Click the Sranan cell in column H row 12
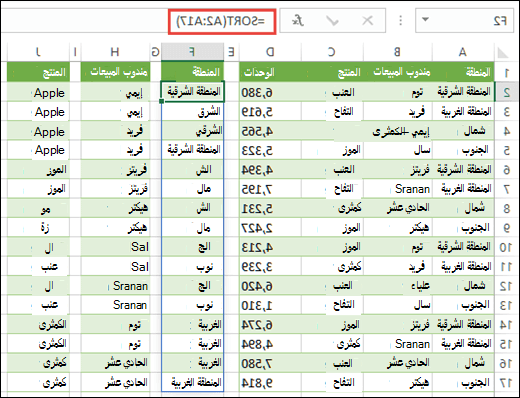Image resolution: width=520 pixels, height=398 pixels. pyautogui.click(x=115, y=286)
